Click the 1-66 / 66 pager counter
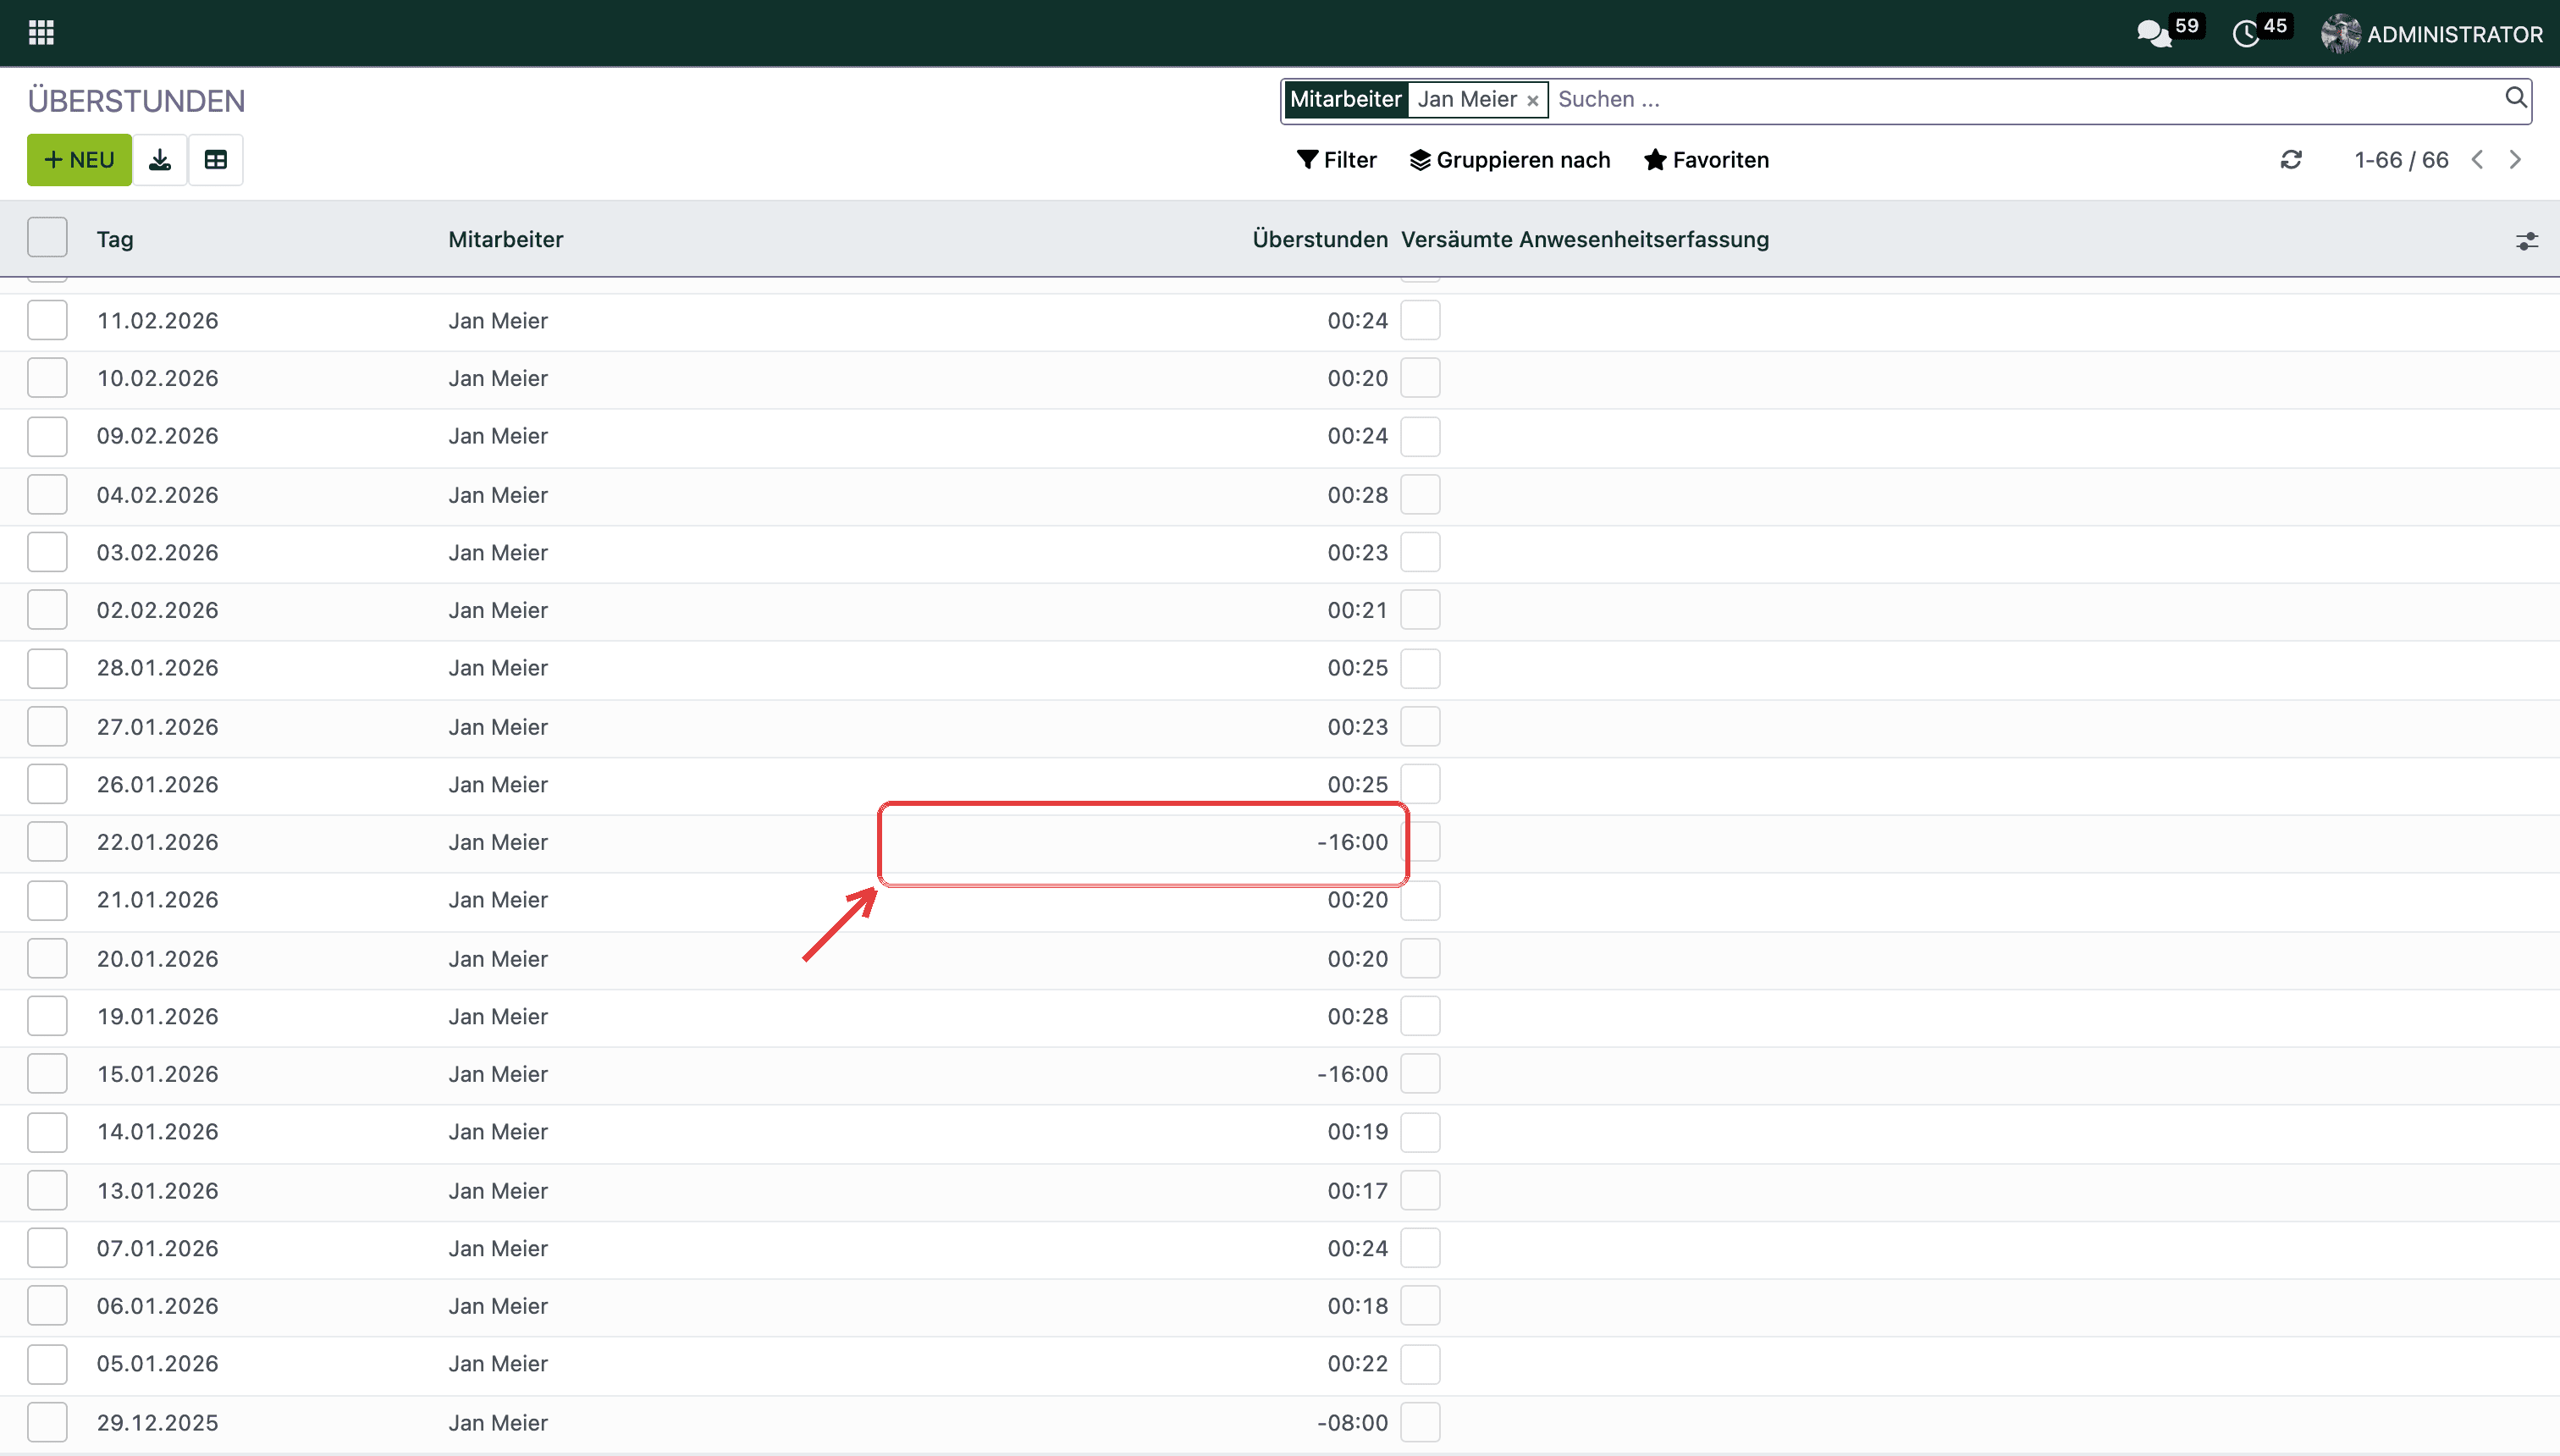2560x1456 pixels. pos(2401,160)
